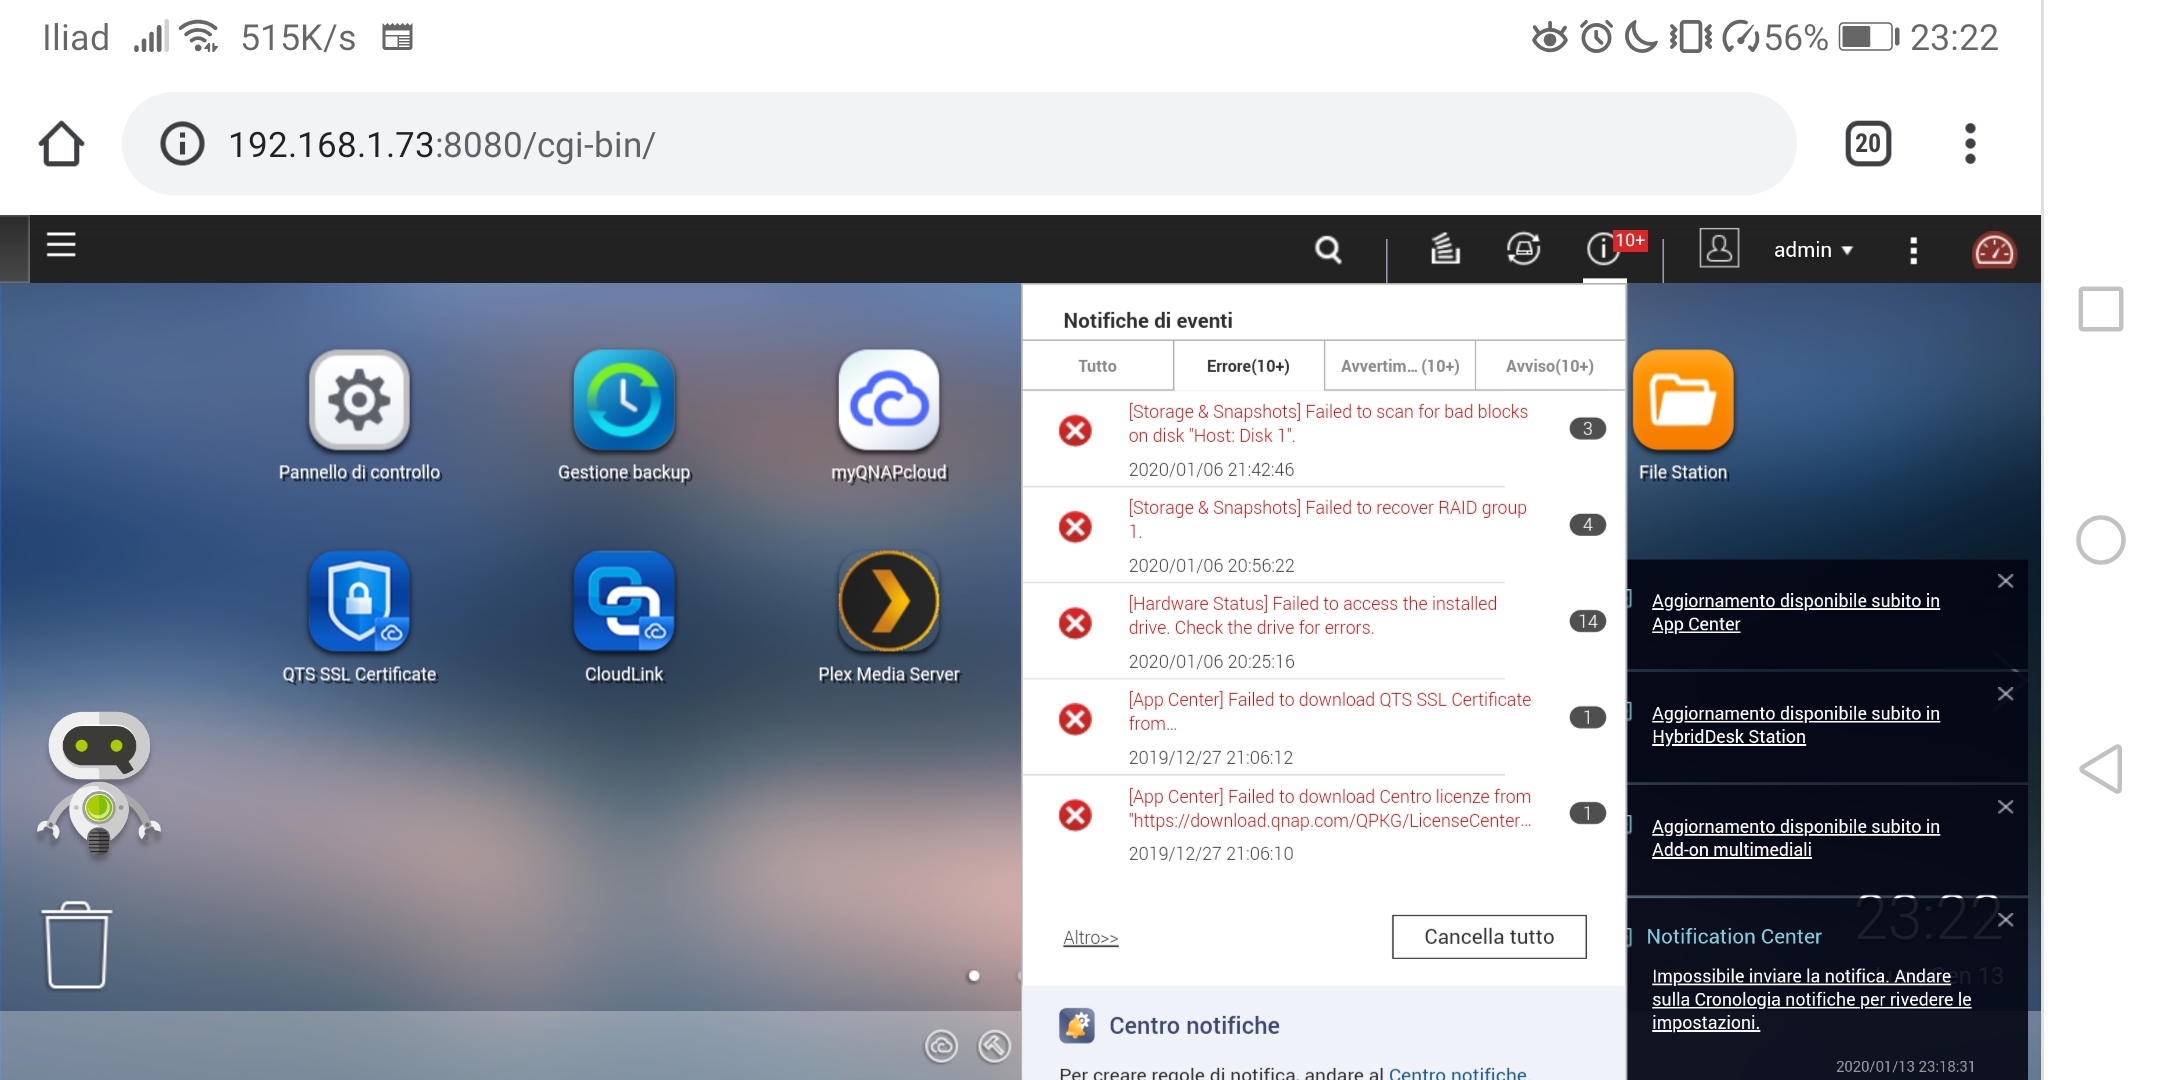
Task: Click browser address bar URL
Action: [x=441, y=145]
